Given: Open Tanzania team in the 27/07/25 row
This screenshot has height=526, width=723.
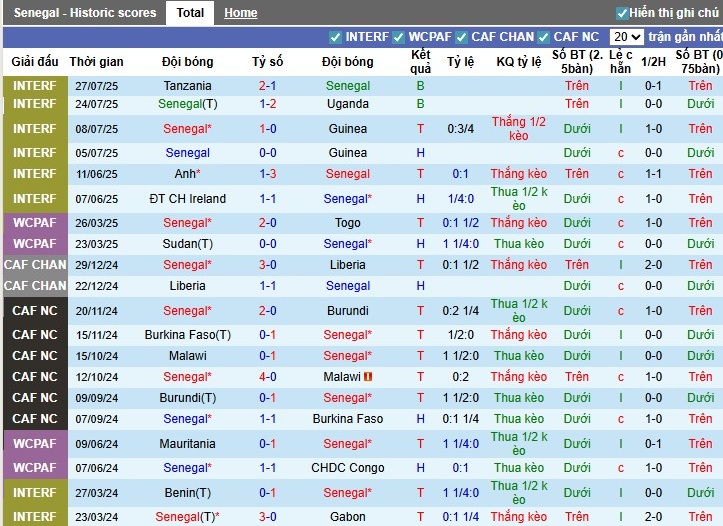Looking at the screenshot, I should click(188, 86).
